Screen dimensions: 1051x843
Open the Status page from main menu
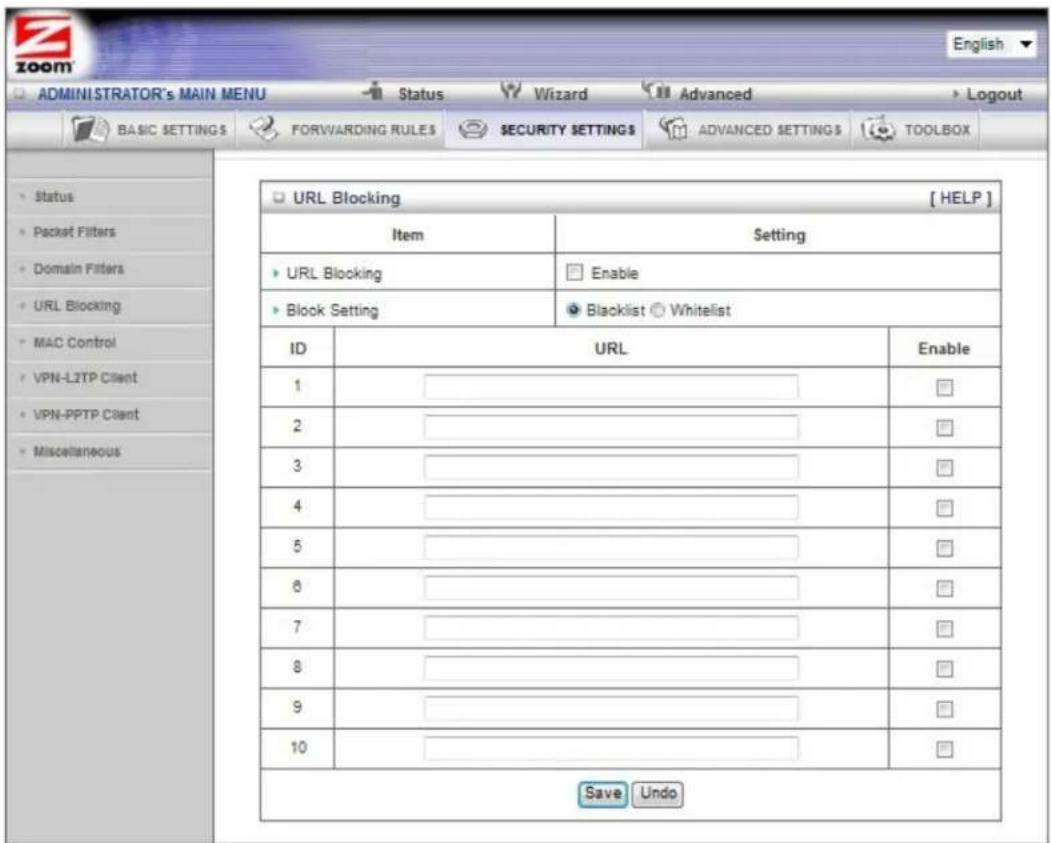[x=421, y=94]
